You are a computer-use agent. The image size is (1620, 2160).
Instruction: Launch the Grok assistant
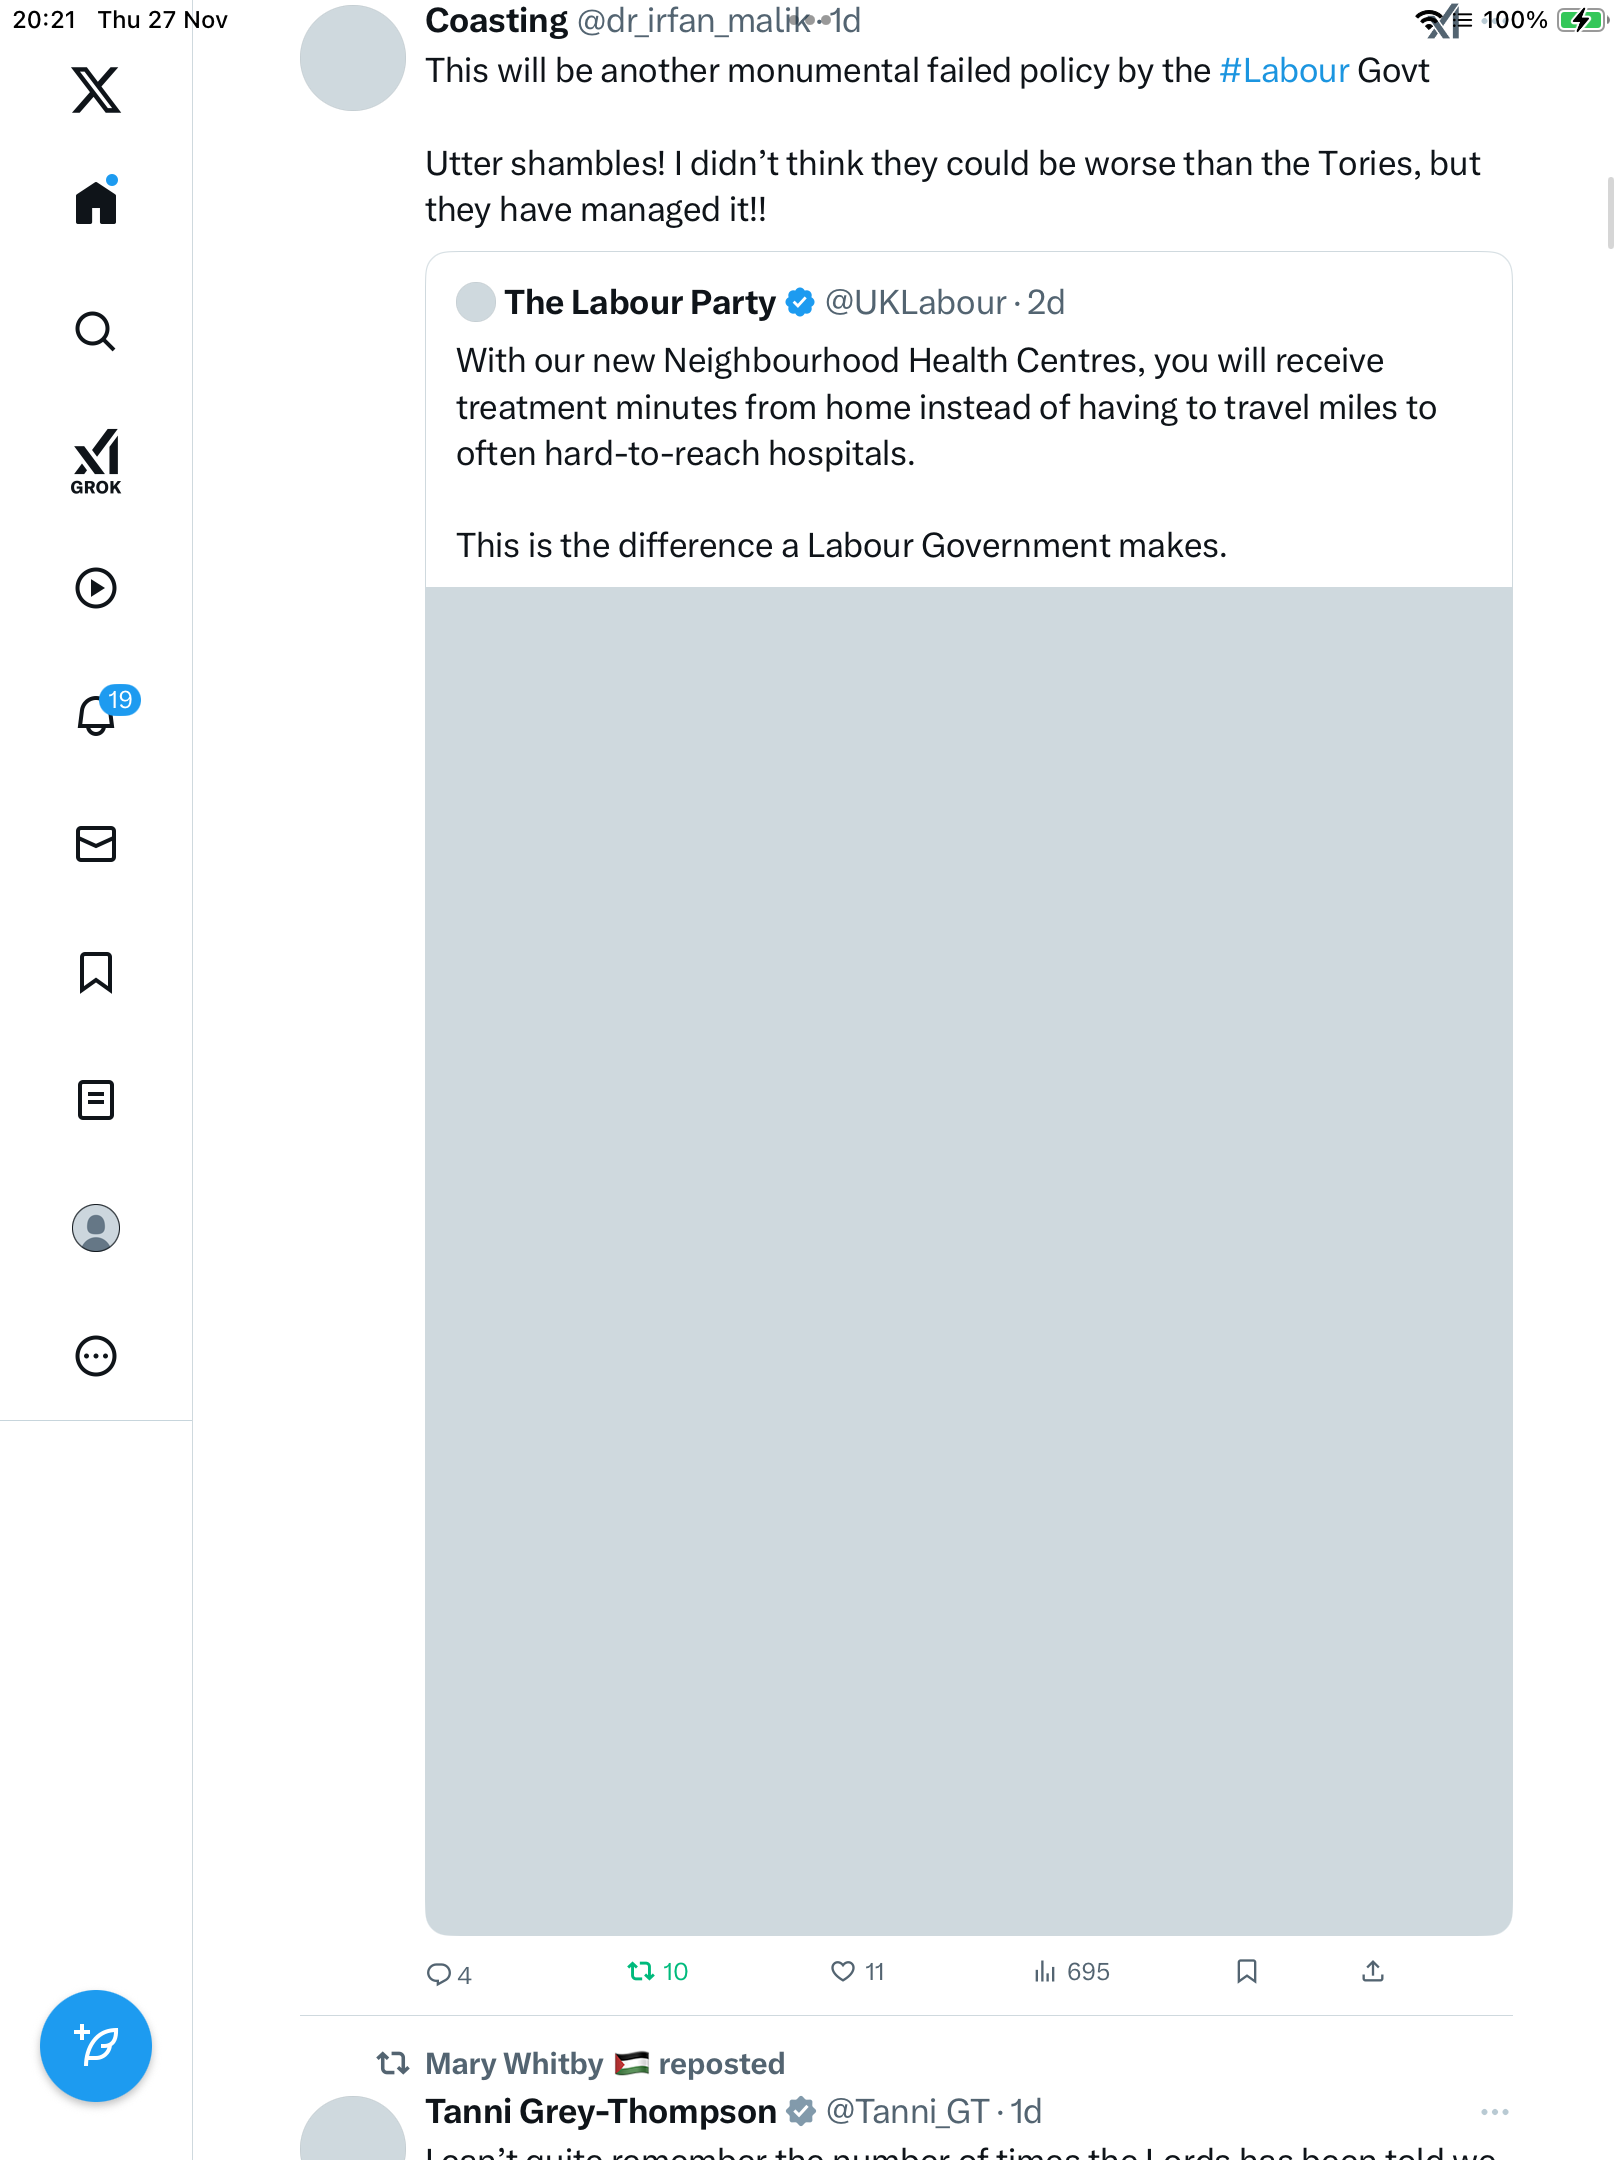click(x=96, y=461)
